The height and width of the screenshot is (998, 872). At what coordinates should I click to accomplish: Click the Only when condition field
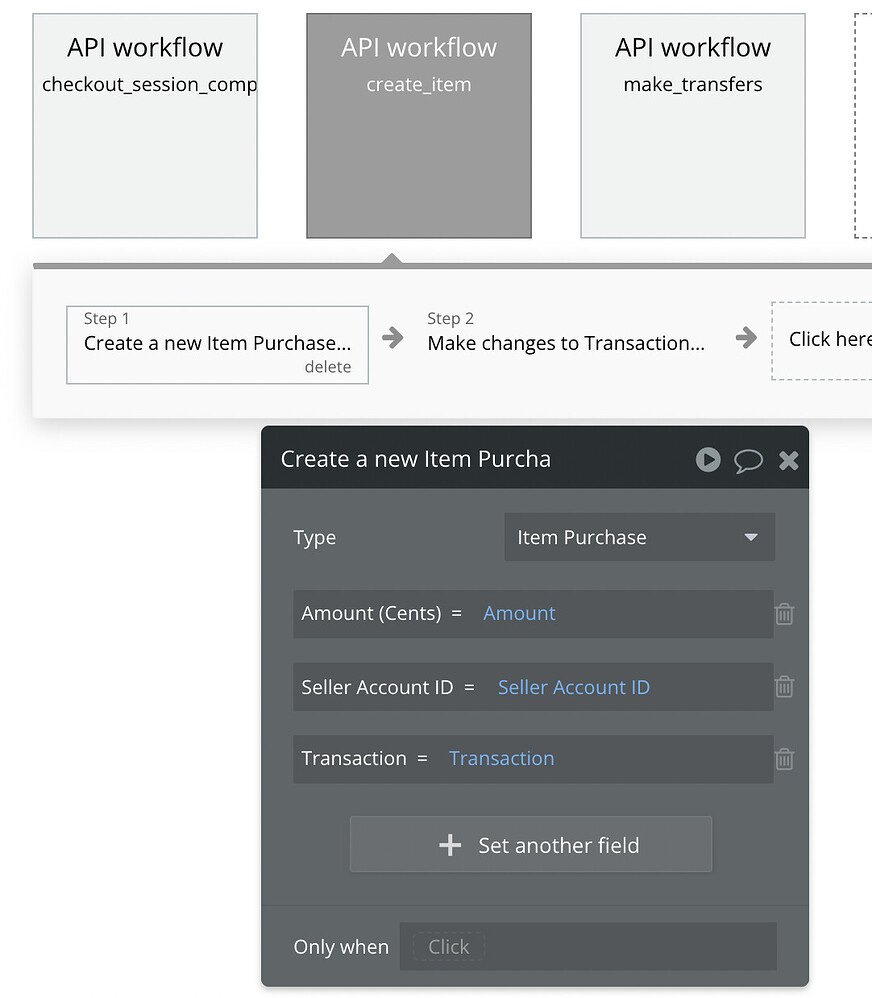click(x=588, y=946)
